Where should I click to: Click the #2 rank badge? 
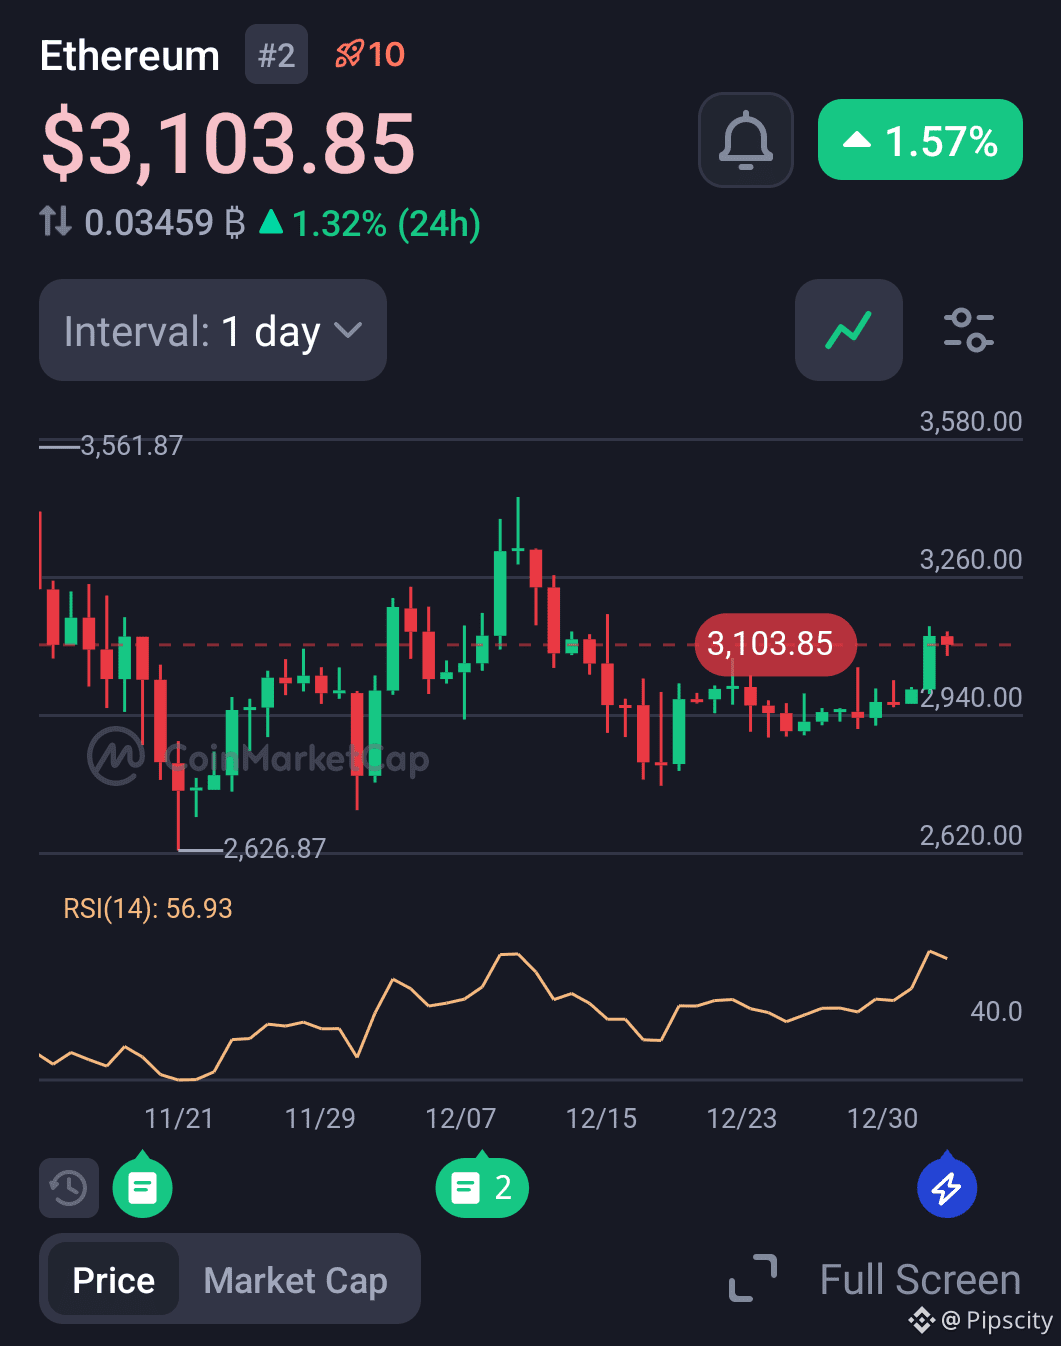(276, 55)
